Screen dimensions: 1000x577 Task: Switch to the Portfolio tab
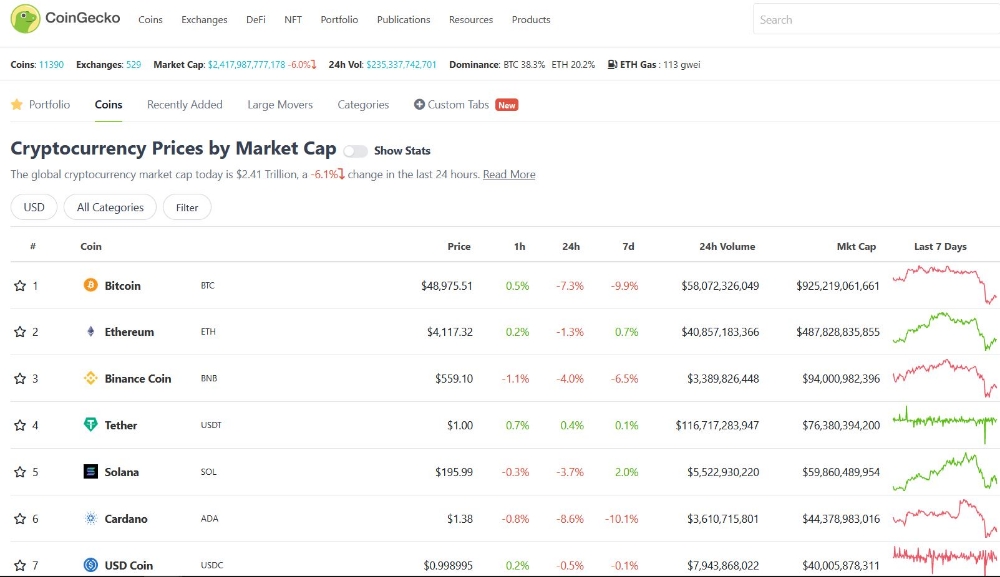[49, 105]
